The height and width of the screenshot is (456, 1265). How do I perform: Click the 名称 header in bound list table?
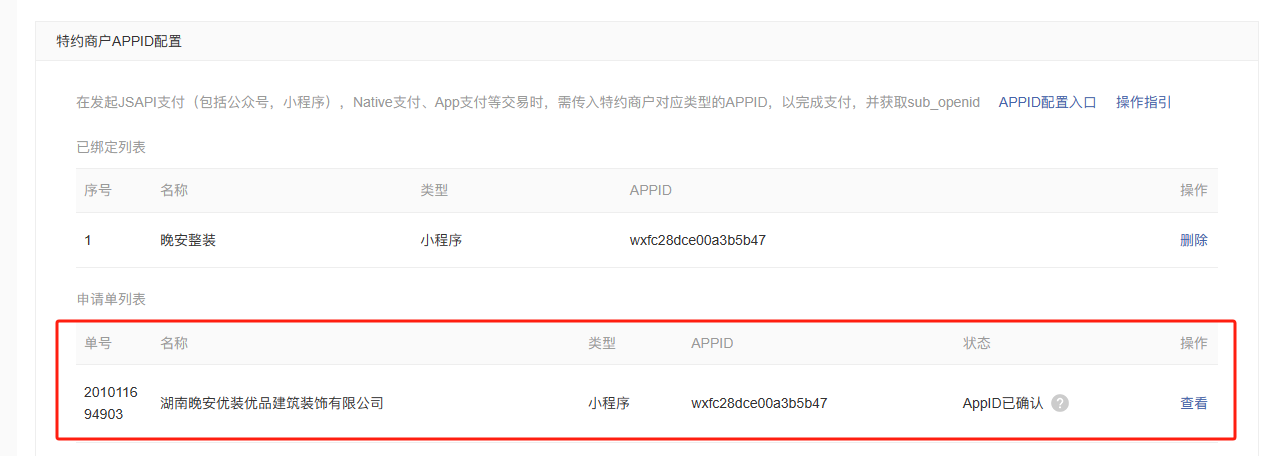[x=174, y=190]
